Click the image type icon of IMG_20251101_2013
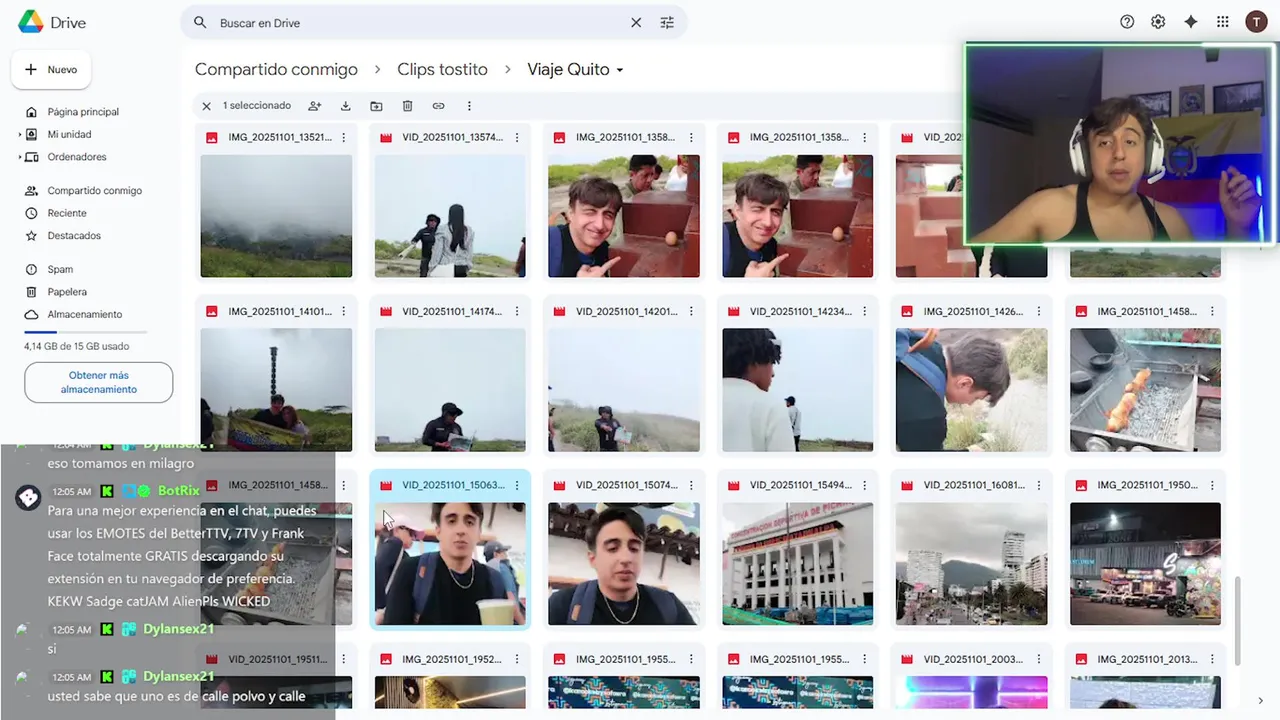1280x720 pixels. click(x=1081, y=659)
